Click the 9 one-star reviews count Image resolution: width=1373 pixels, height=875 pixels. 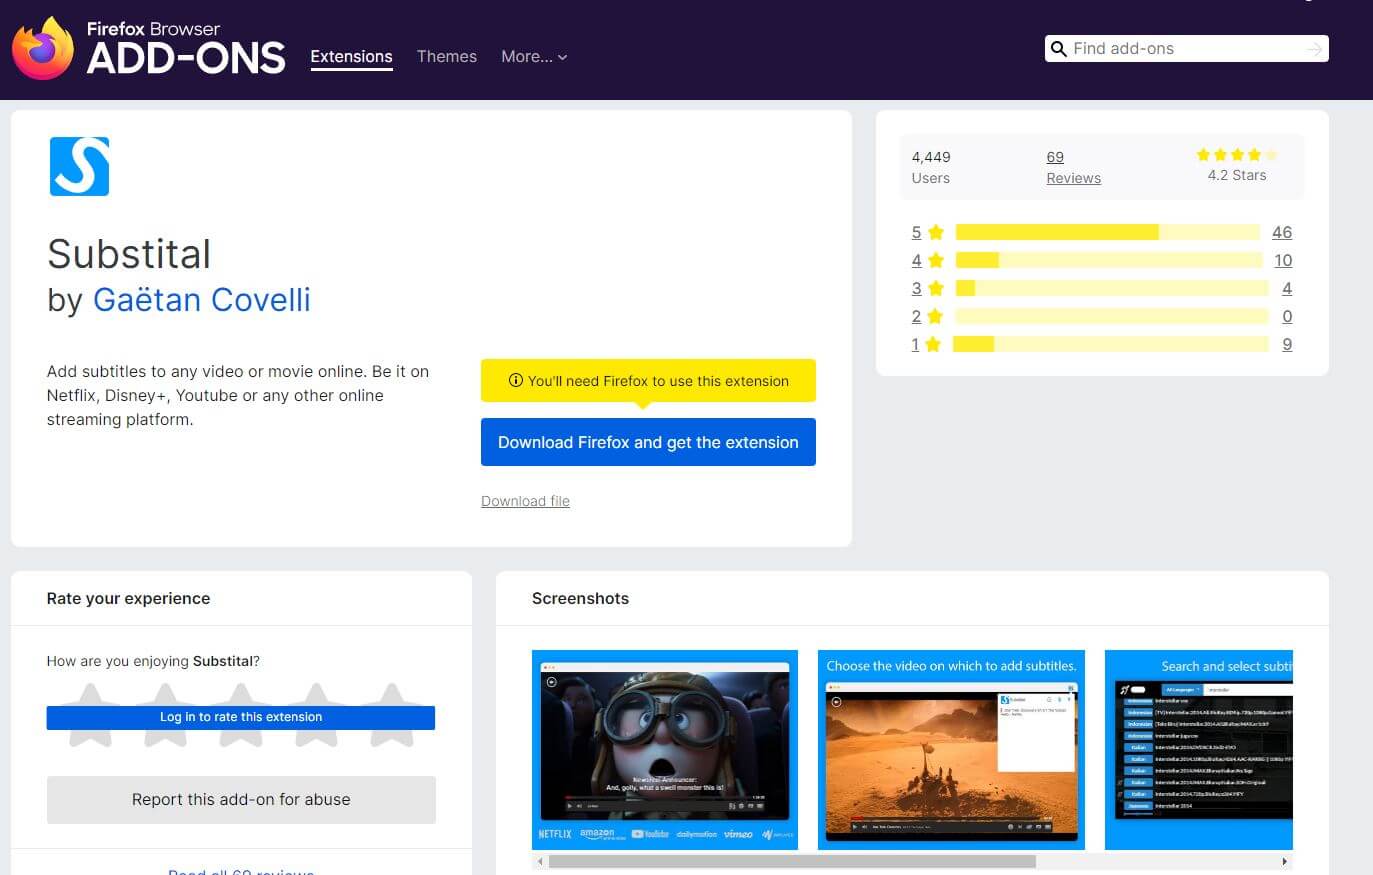[x=1287, y=344]
